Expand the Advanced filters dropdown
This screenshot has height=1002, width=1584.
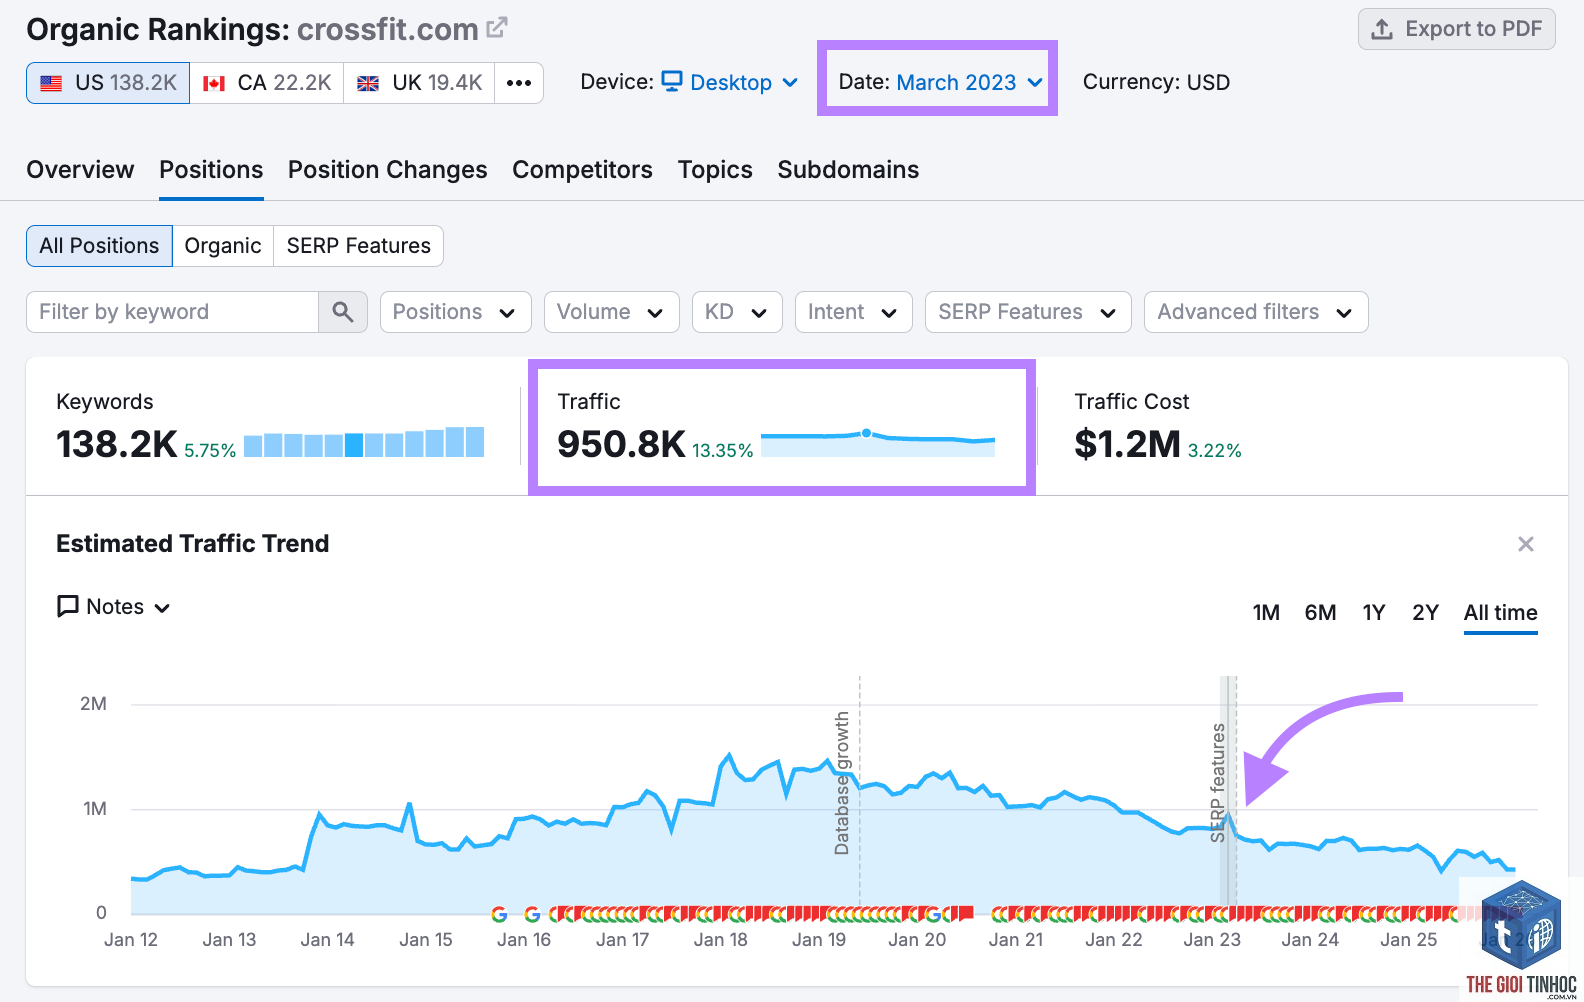(x=1256, y=312)
